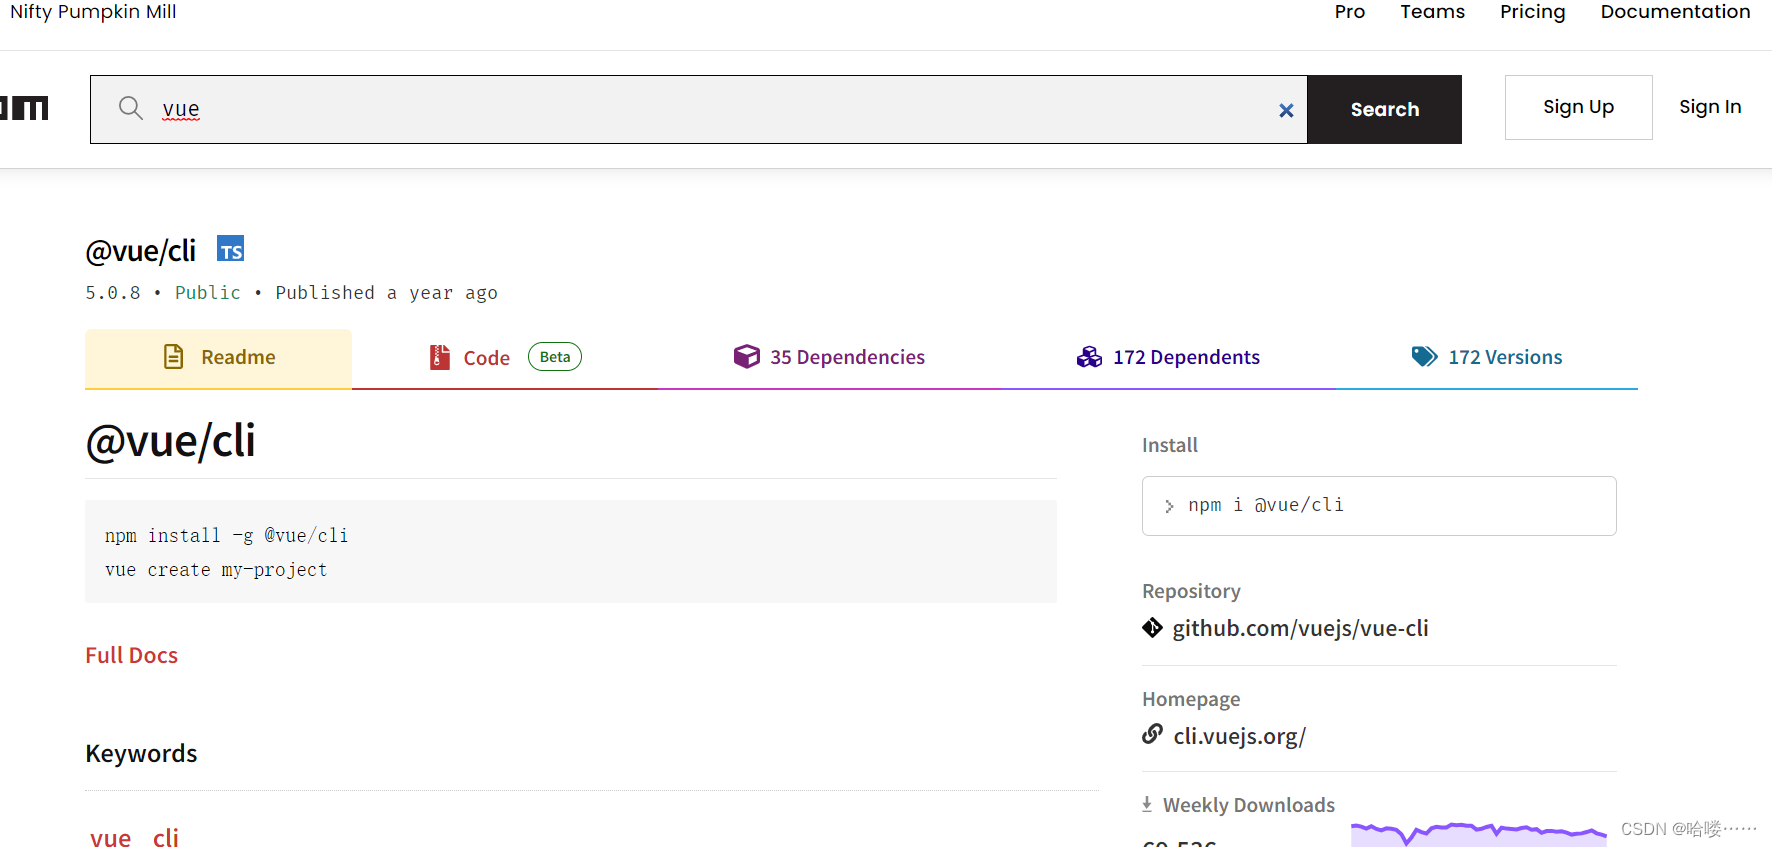The image size is (1772, 847).
Task: Click the Beta badge
Action: click(x=555, y=357)
